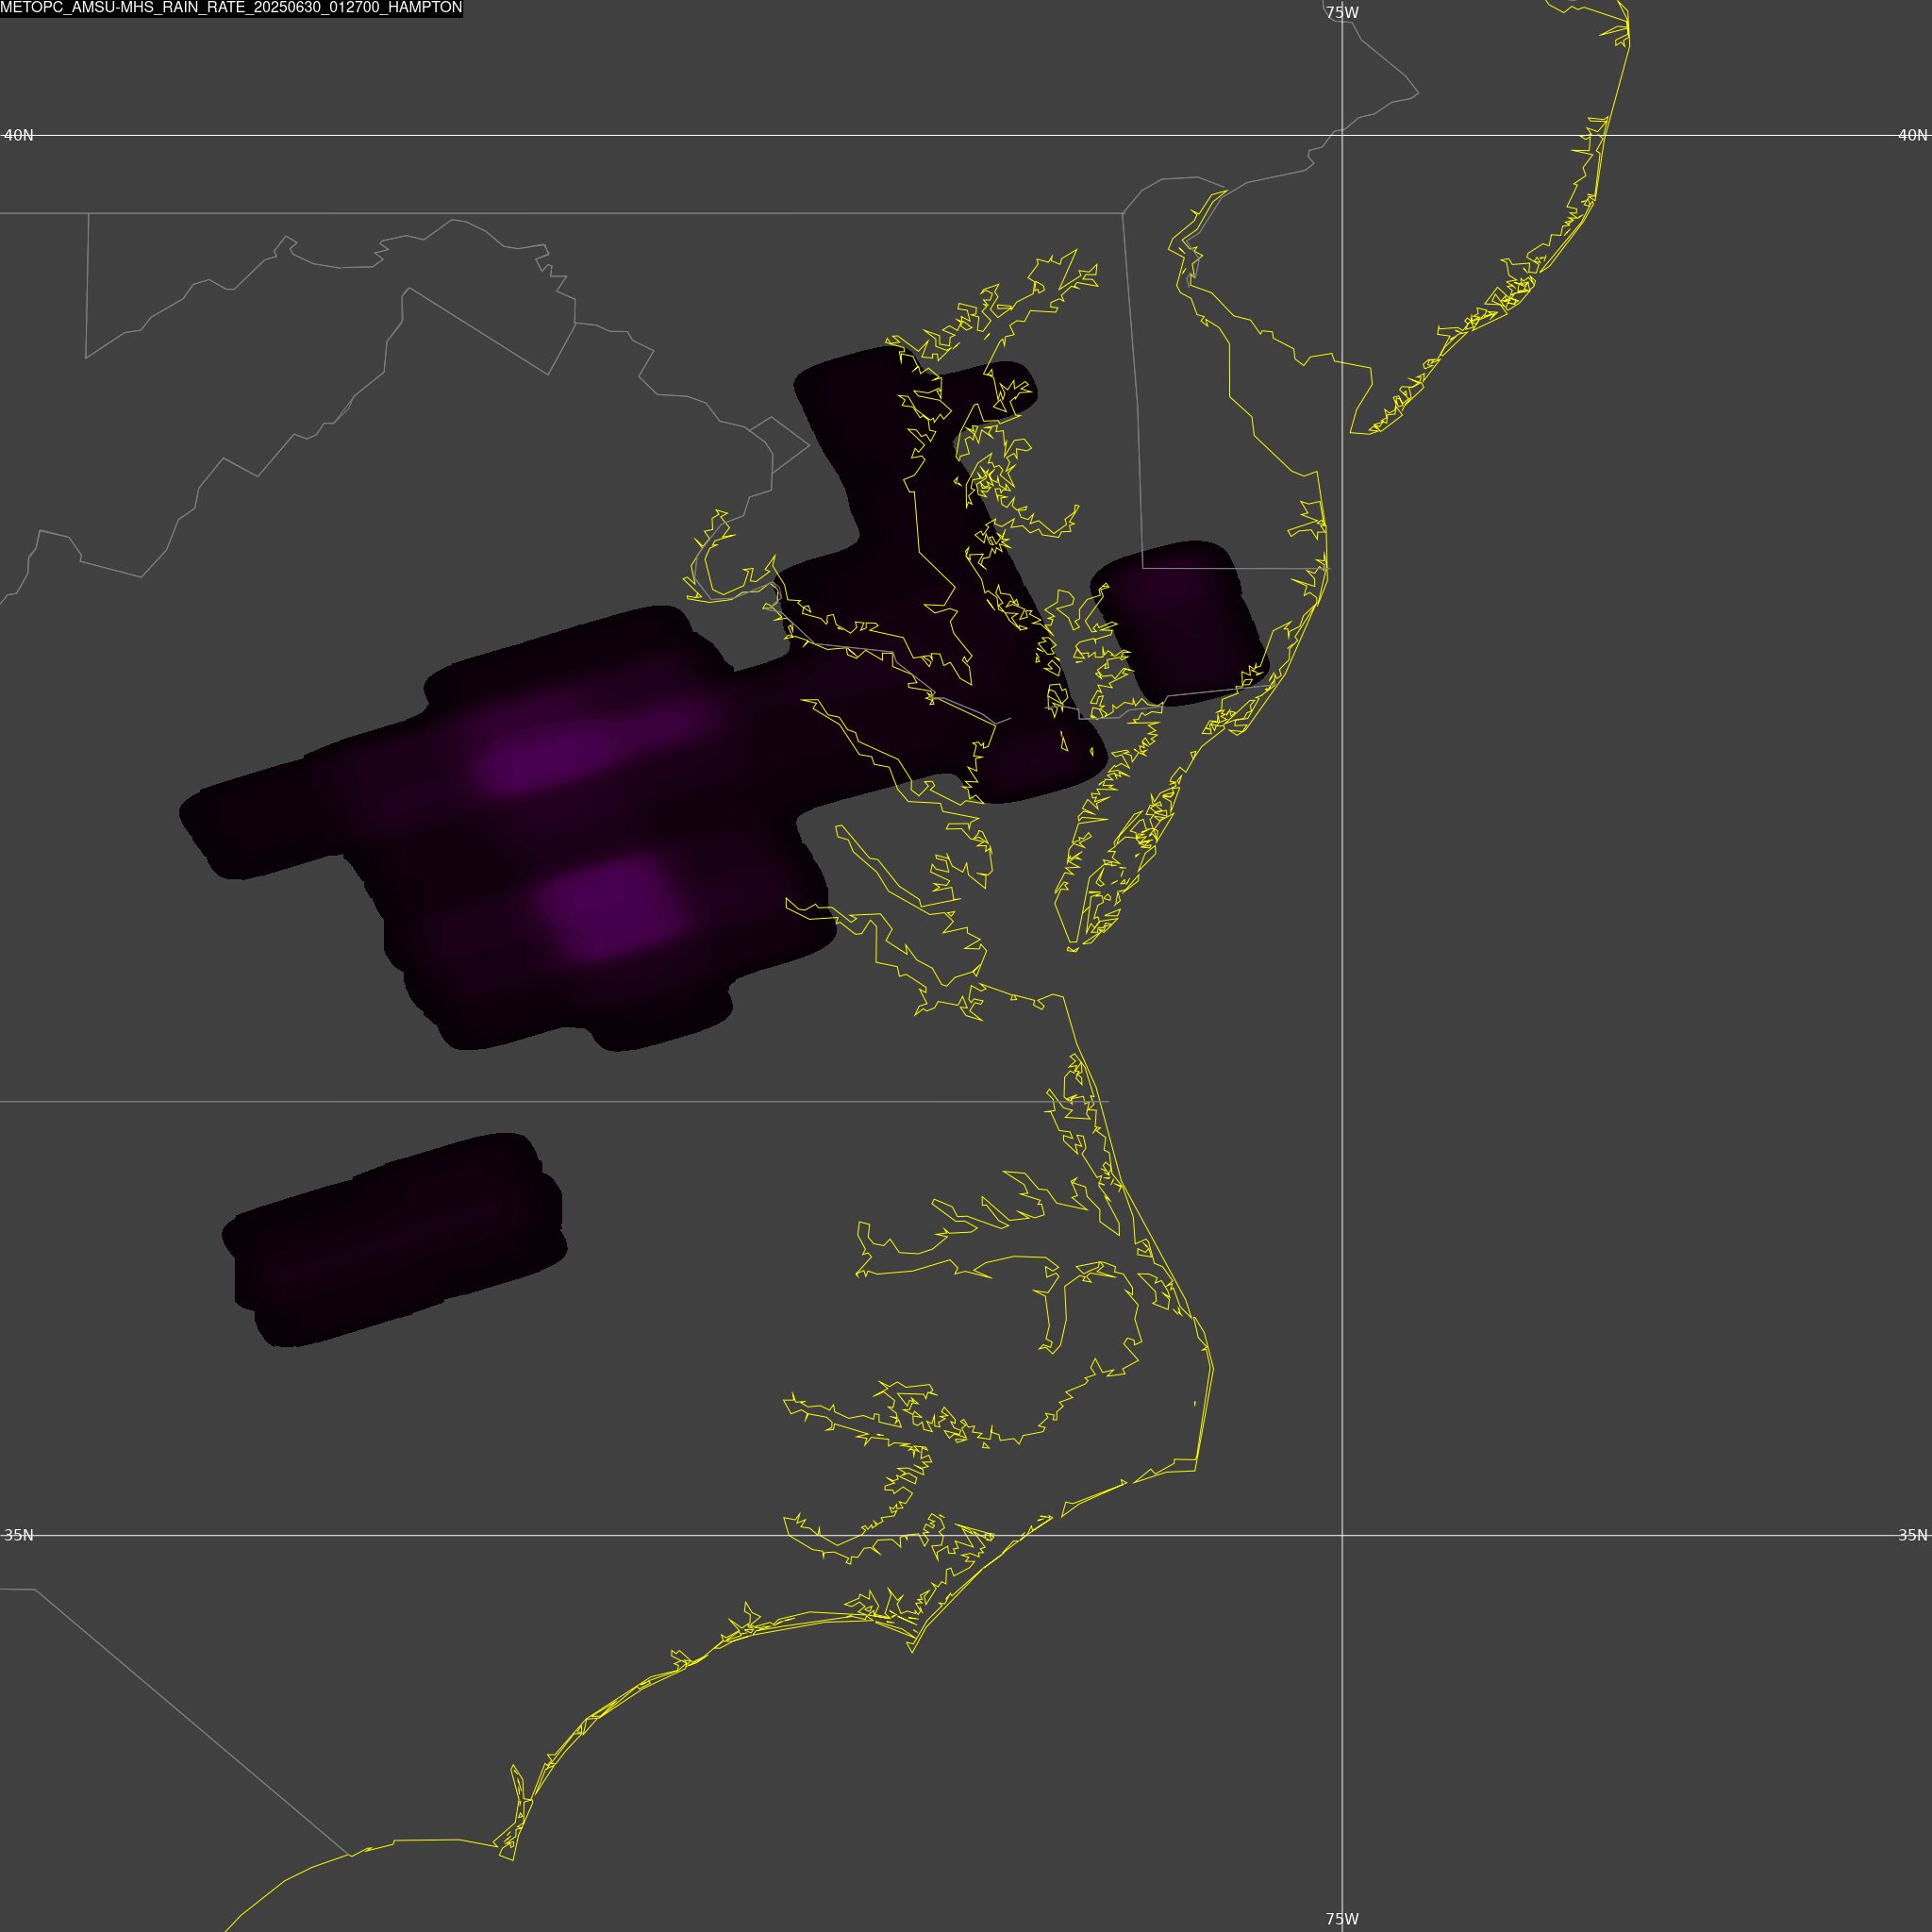
Task: Click the right 35N latitude label
Action: click(x=1913, y=1535)
